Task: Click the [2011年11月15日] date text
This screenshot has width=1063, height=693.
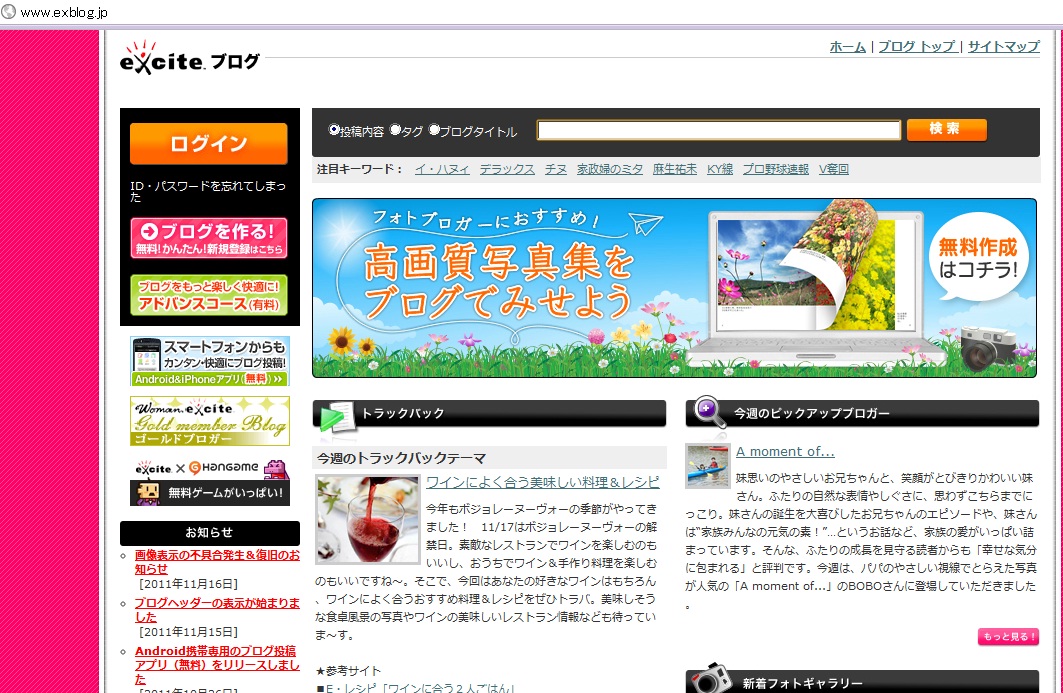Action: (188, 632)
